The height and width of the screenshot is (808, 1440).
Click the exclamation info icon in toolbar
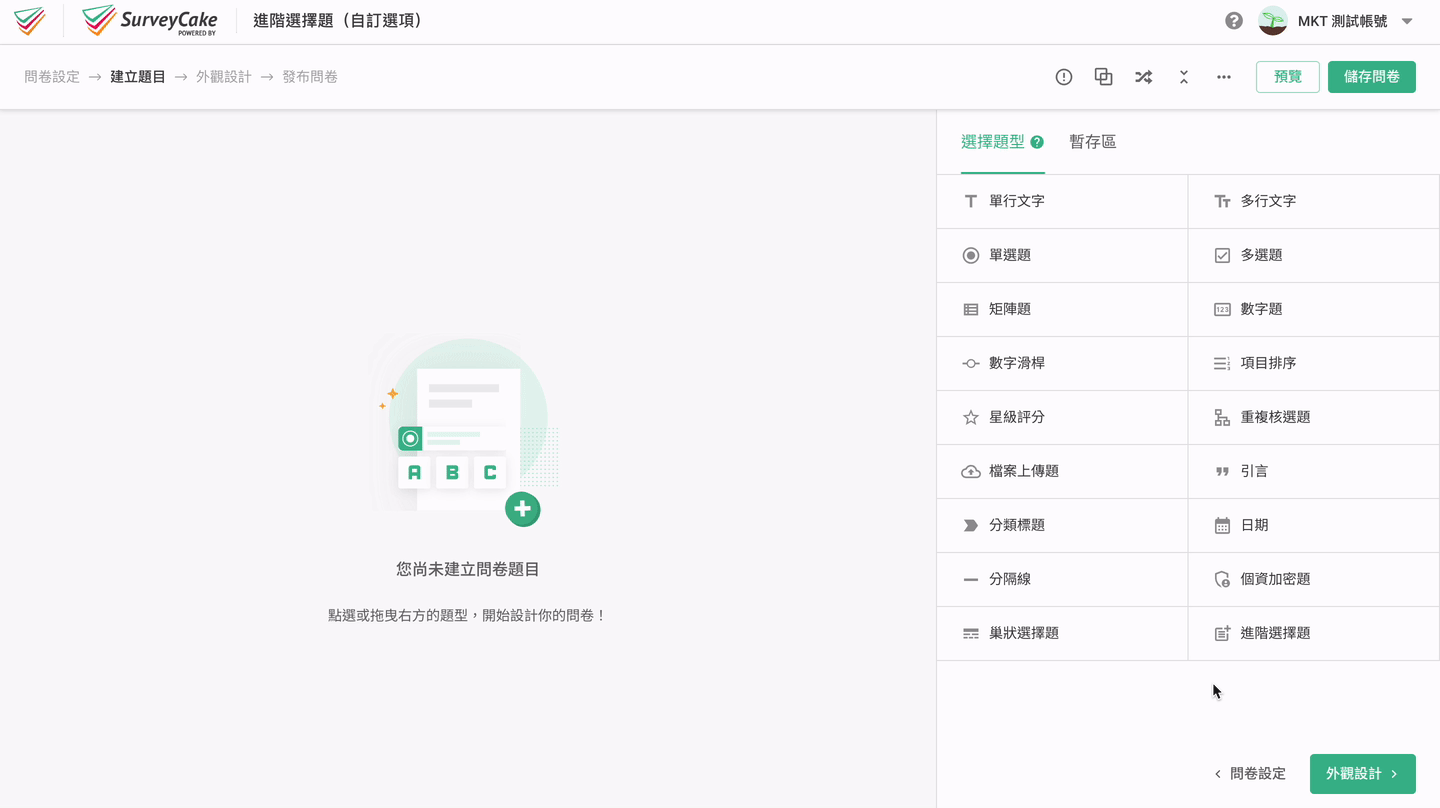(1064, 77)
